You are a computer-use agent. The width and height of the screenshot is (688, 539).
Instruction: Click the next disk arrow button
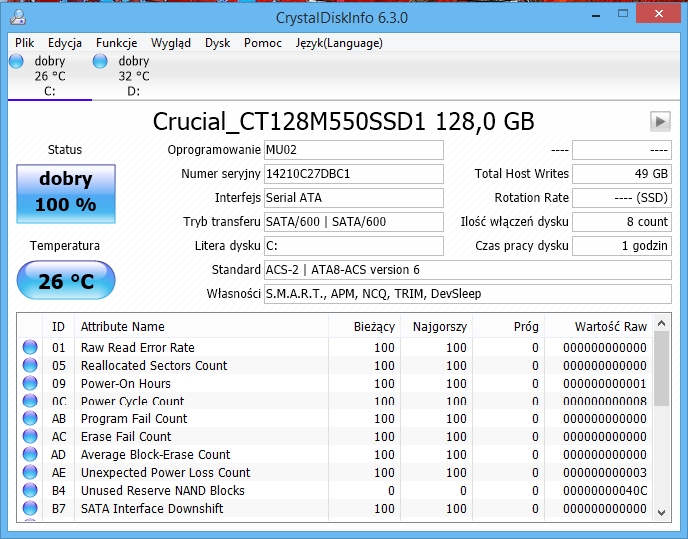(x=660, y=121)
